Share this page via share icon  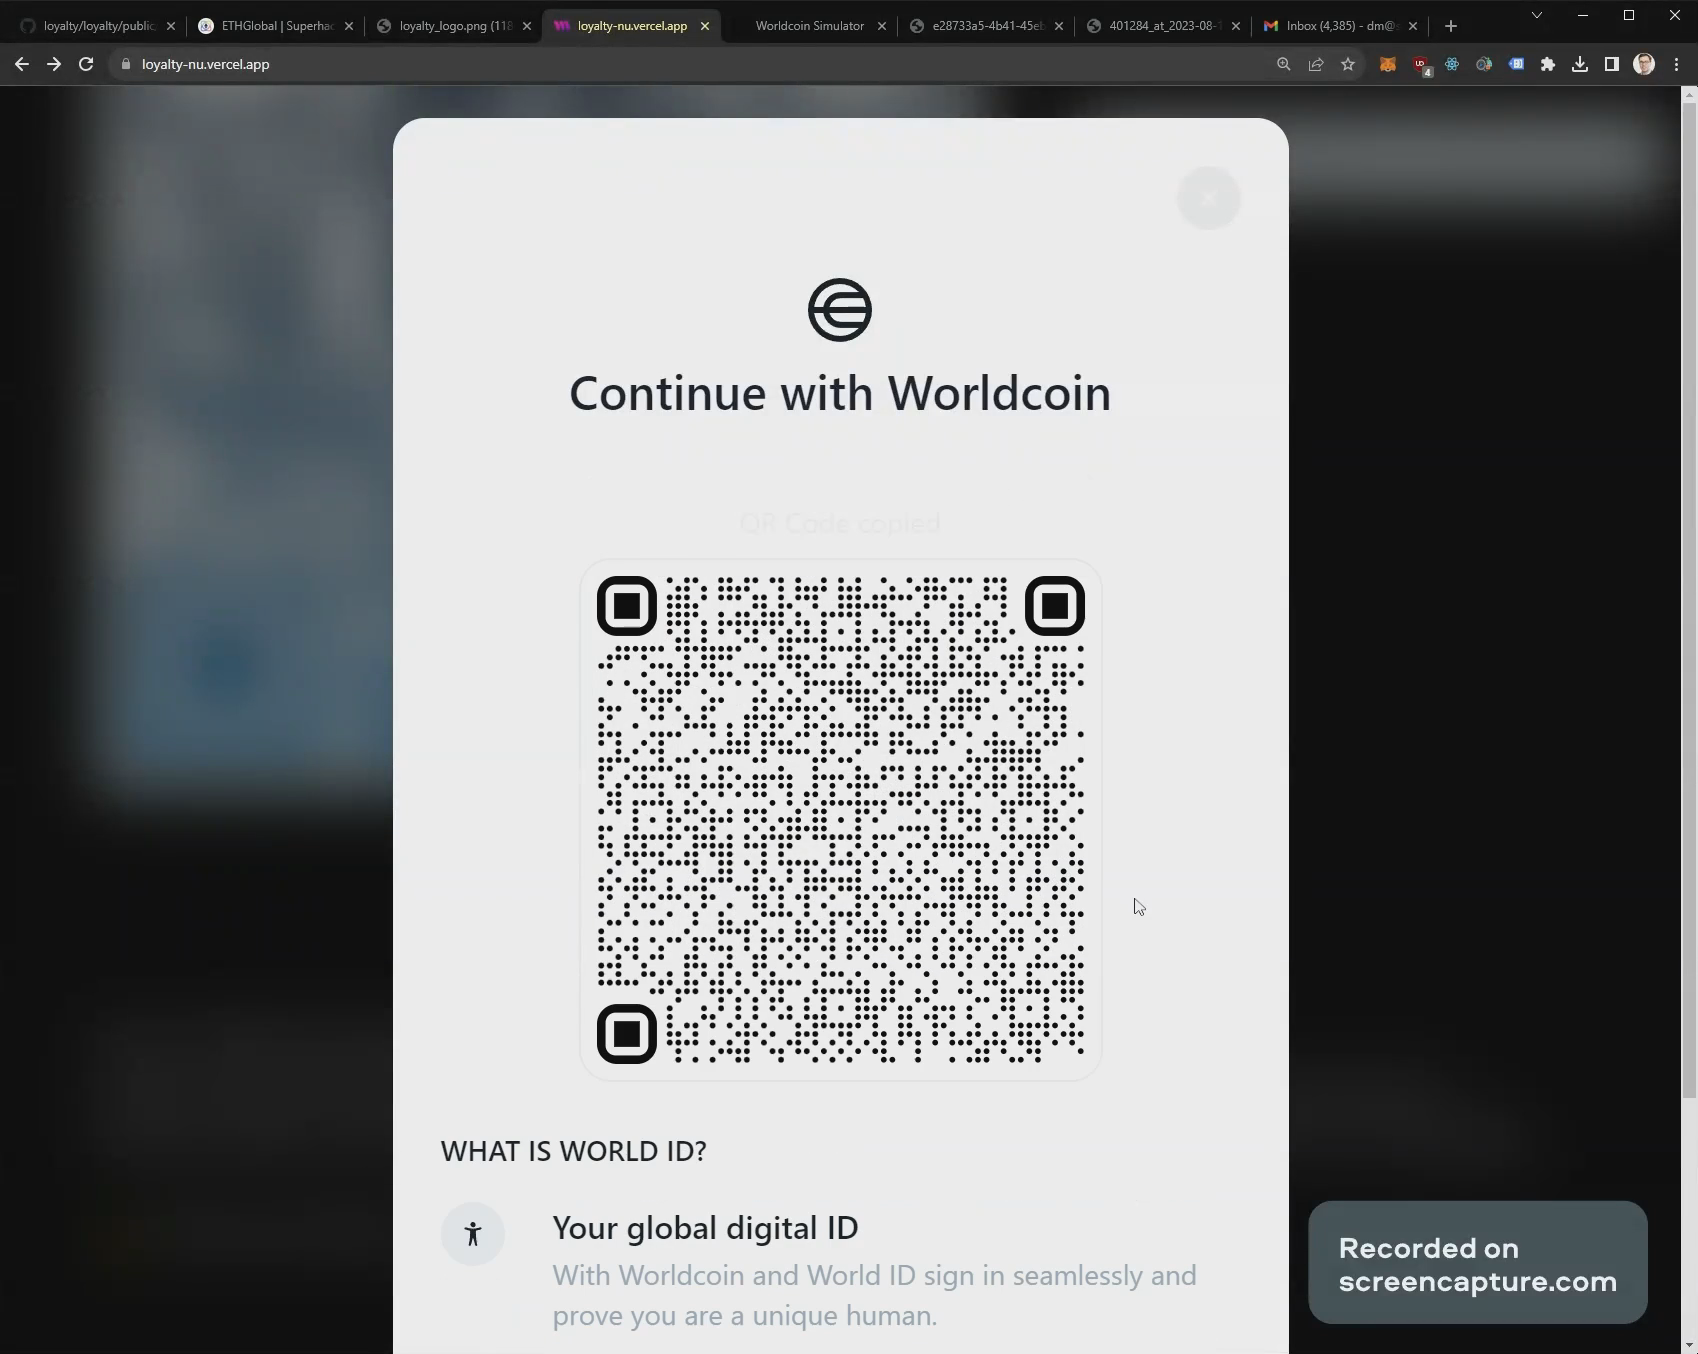[1316, 64]
